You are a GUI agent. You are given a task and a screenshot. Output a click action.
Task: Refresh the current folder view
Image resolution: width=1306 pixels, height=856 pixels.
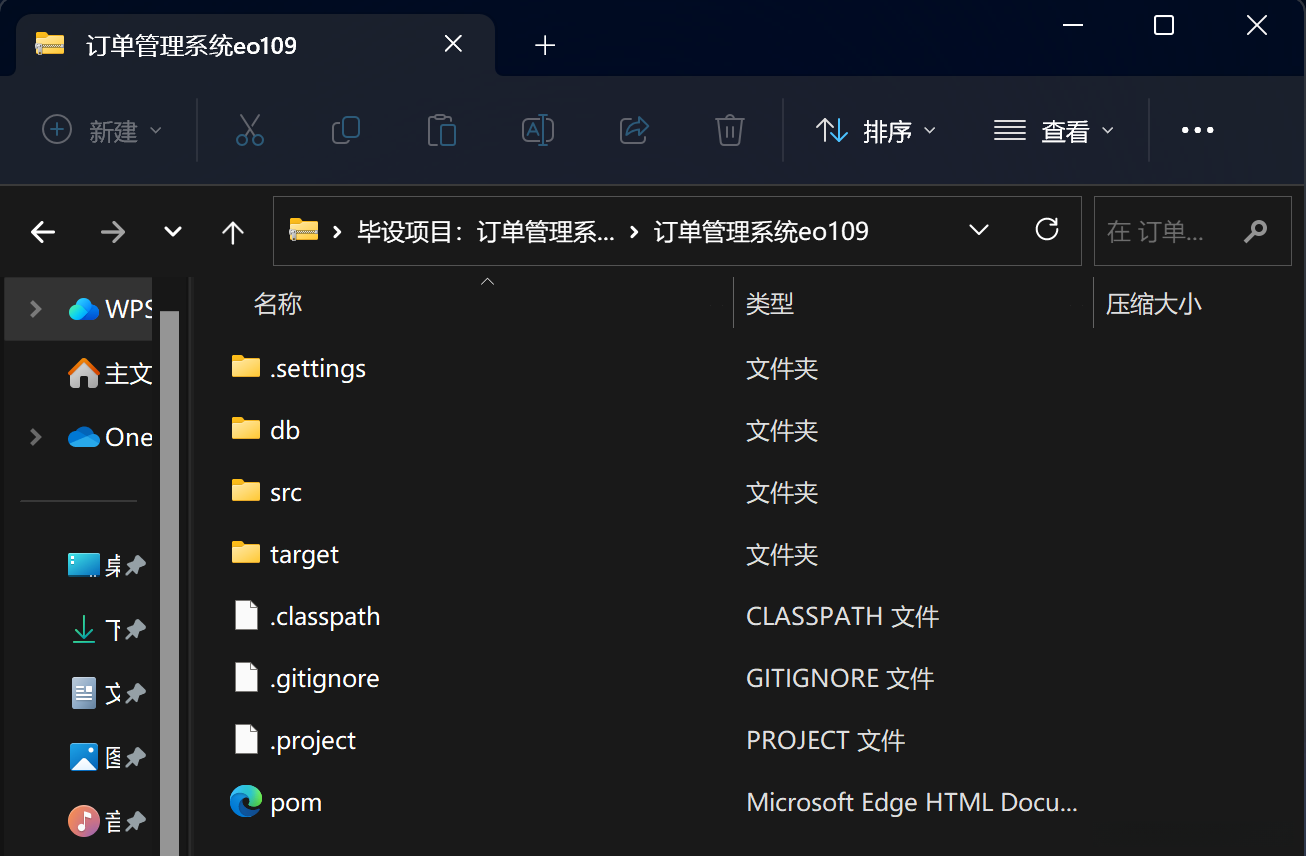coord(1047,231)
